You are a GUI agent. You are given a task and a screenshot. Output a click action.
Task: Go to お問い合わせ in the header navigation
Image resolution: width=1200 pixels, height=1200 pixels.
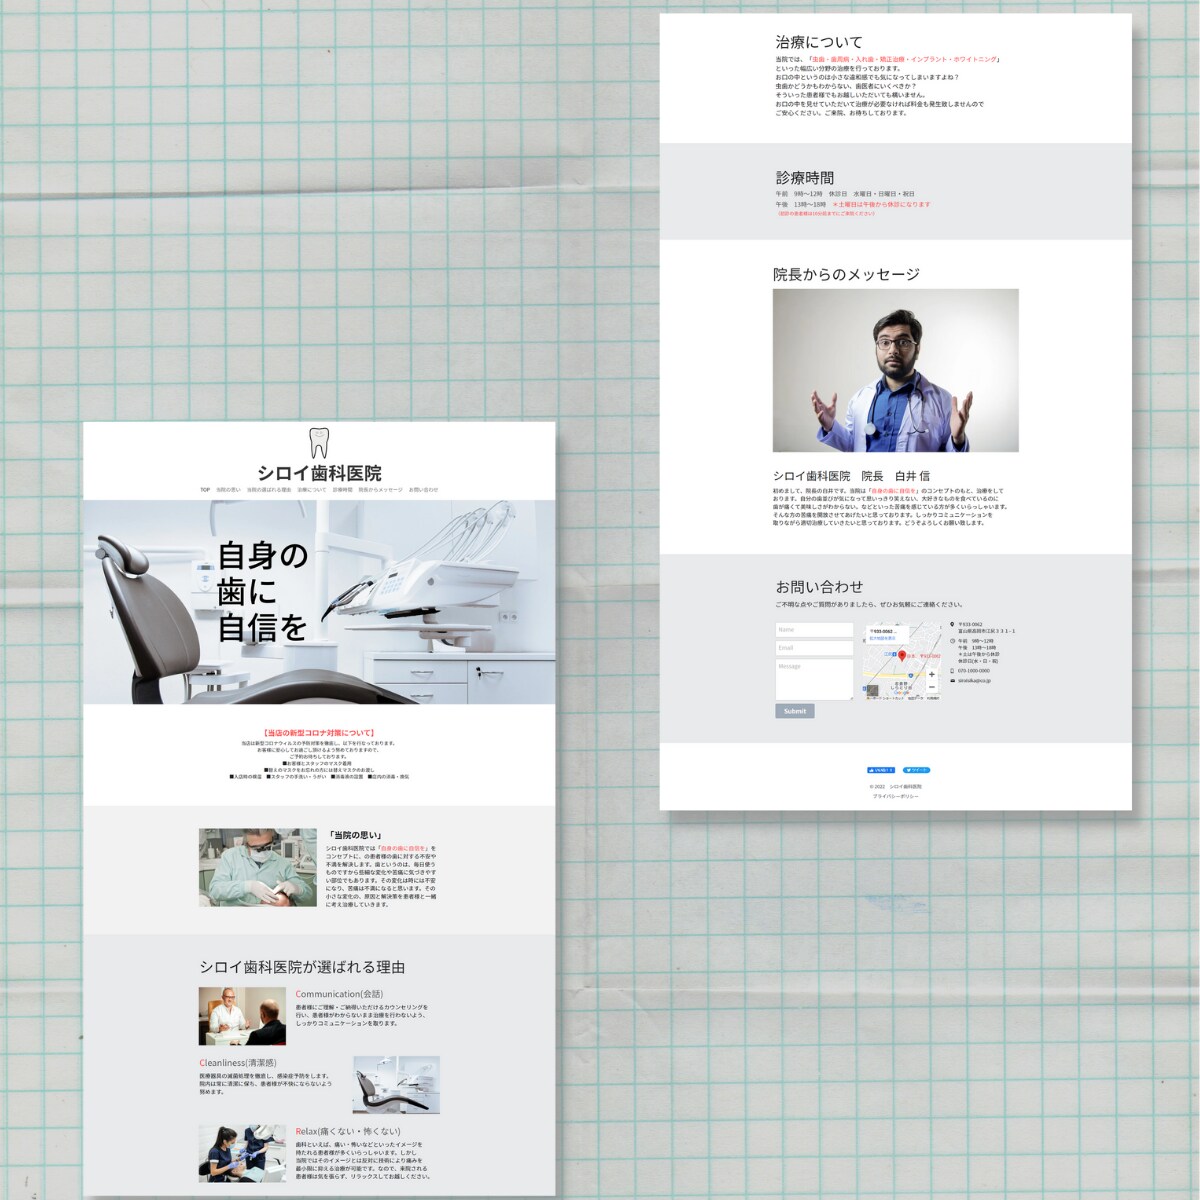(x=424, y=490)
